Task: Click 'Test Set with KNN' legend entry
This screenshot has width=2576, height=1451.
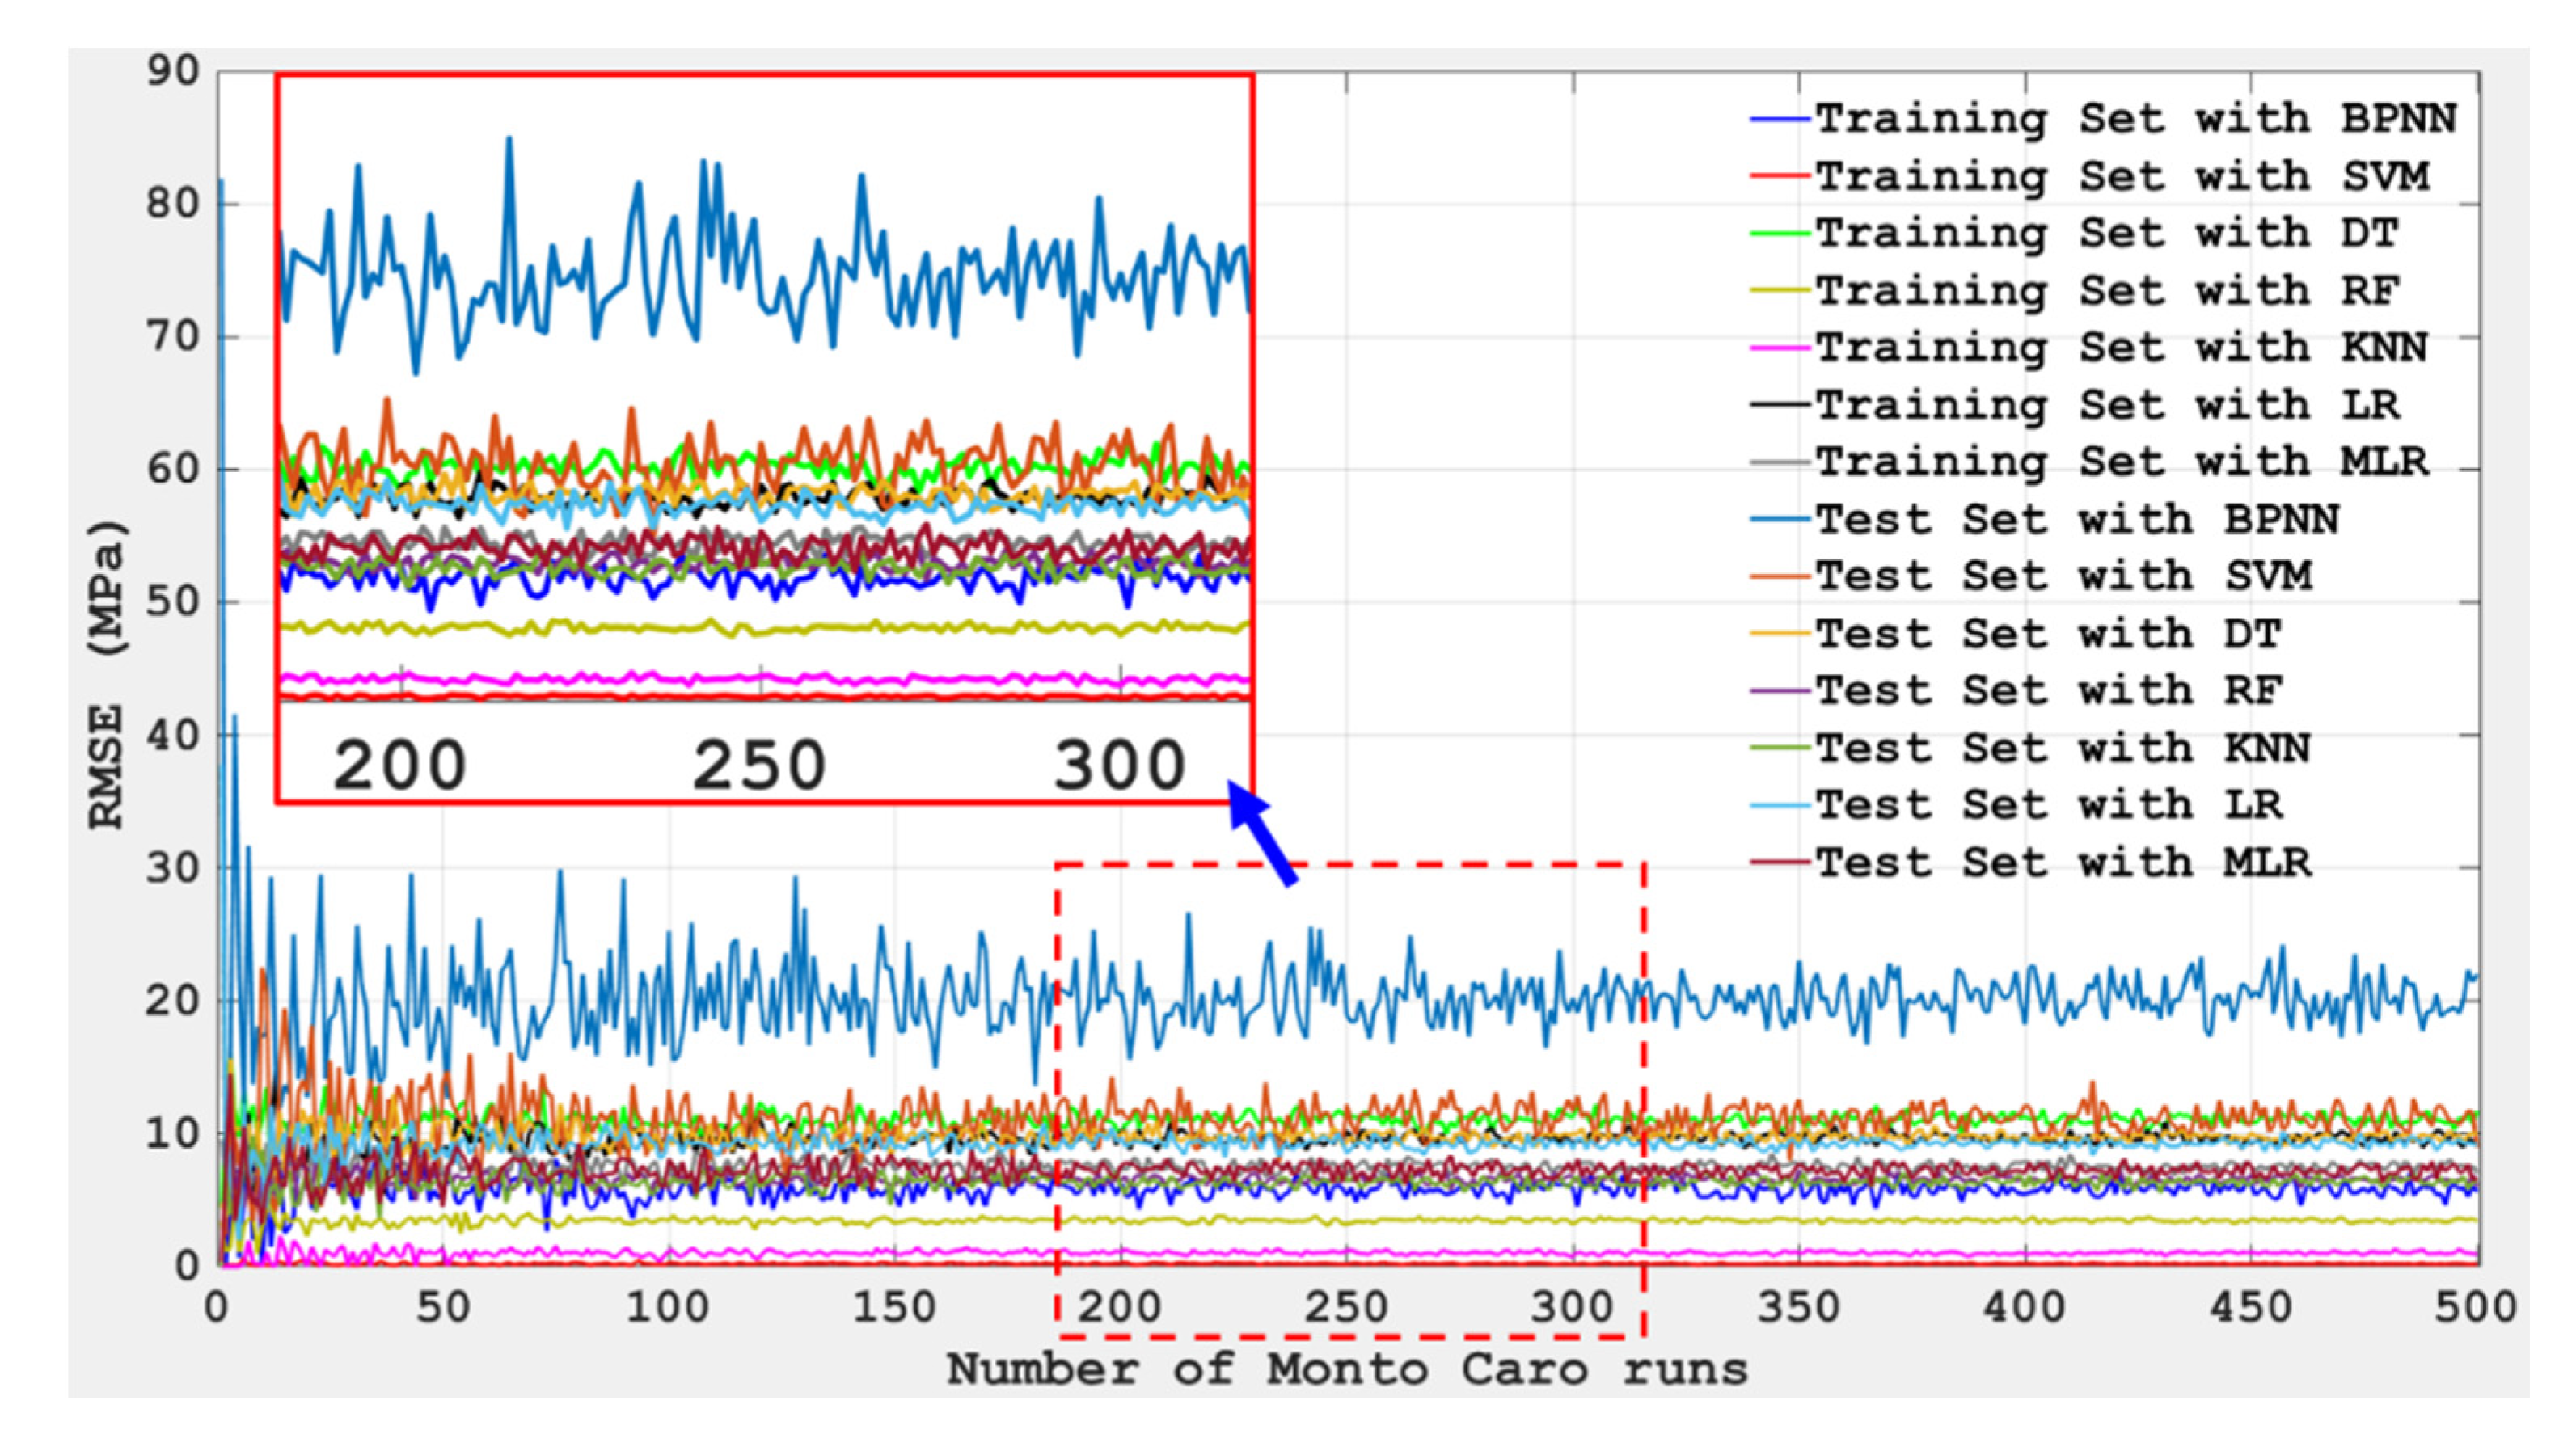Action: (x=2063, y=748)
